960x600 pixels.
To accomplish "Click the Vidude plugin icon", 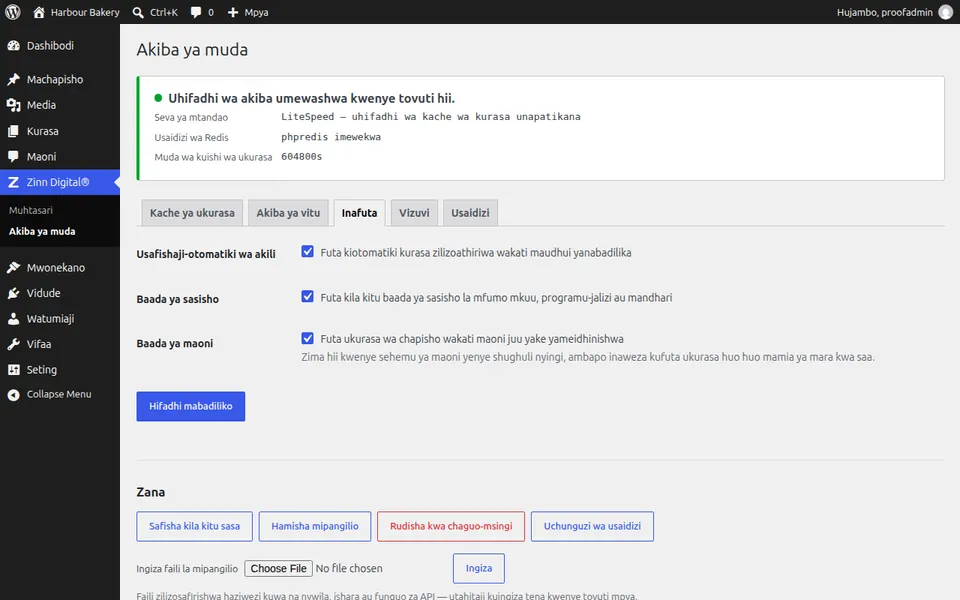I will 13,293.
